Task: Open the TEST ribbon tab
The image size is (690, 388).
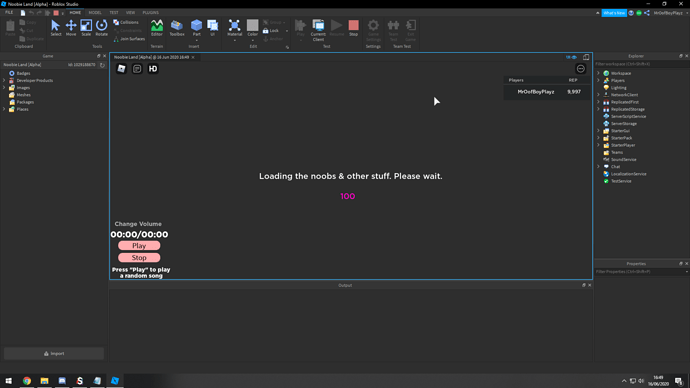Action: click(114, 13)
